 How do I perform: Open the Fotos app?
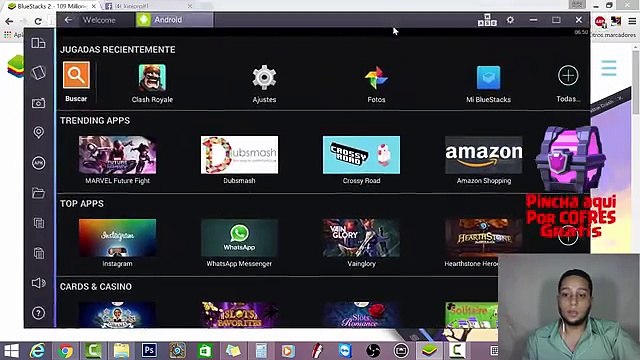point(376,78)
